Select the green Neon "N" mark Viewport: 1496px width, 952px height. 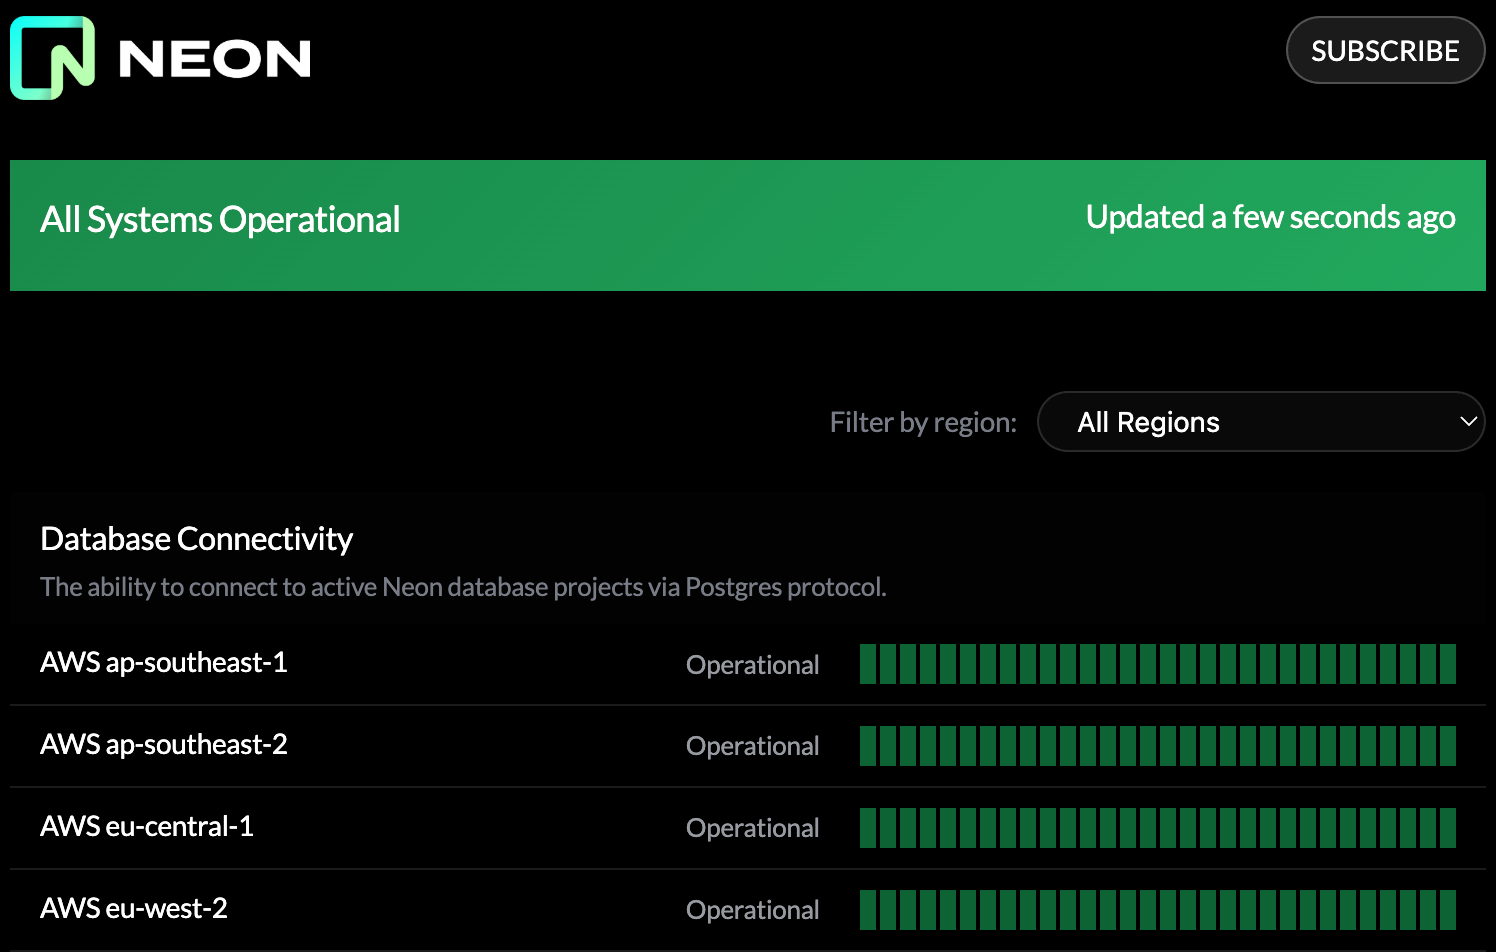[x=53, y=59]
